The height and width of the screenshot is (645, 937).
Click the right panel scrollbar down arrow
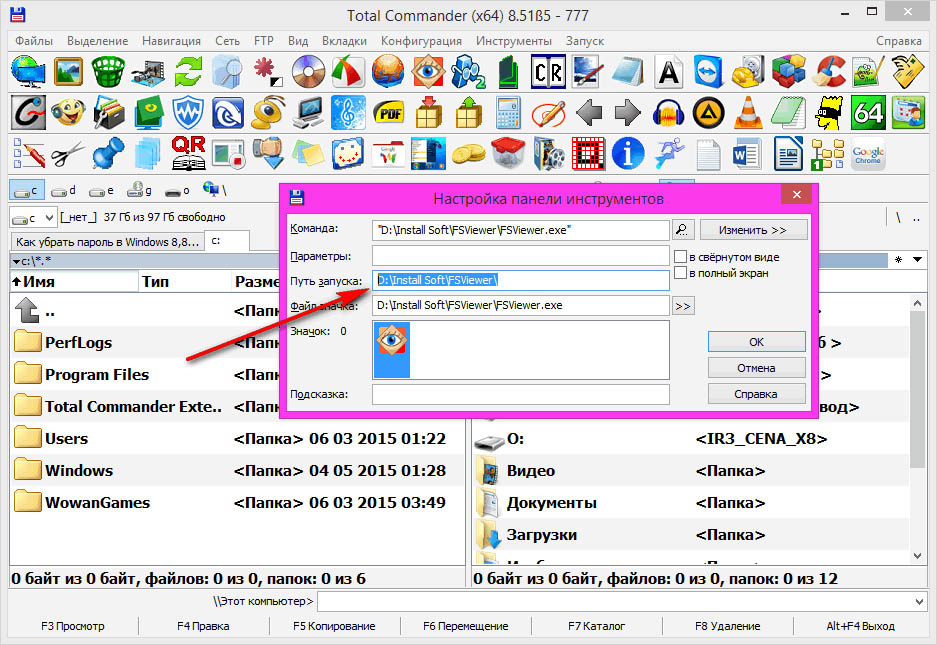[x=917, y=556]
